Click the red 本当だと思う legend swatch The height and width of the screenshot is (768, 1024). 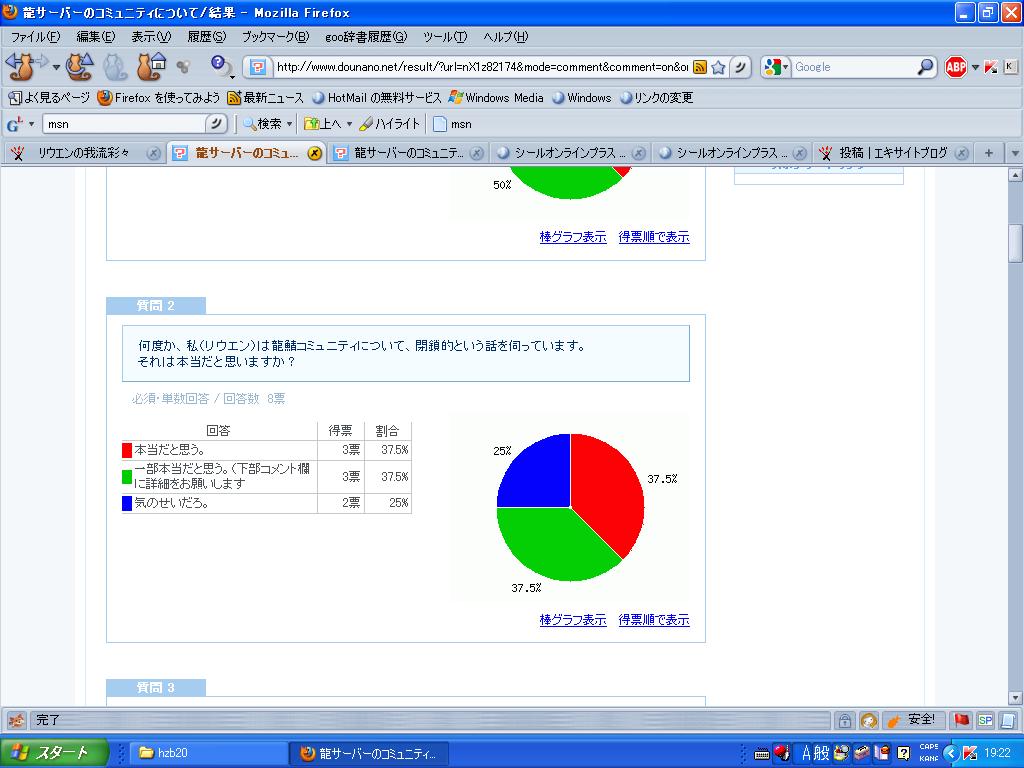[x=127, y=450]
